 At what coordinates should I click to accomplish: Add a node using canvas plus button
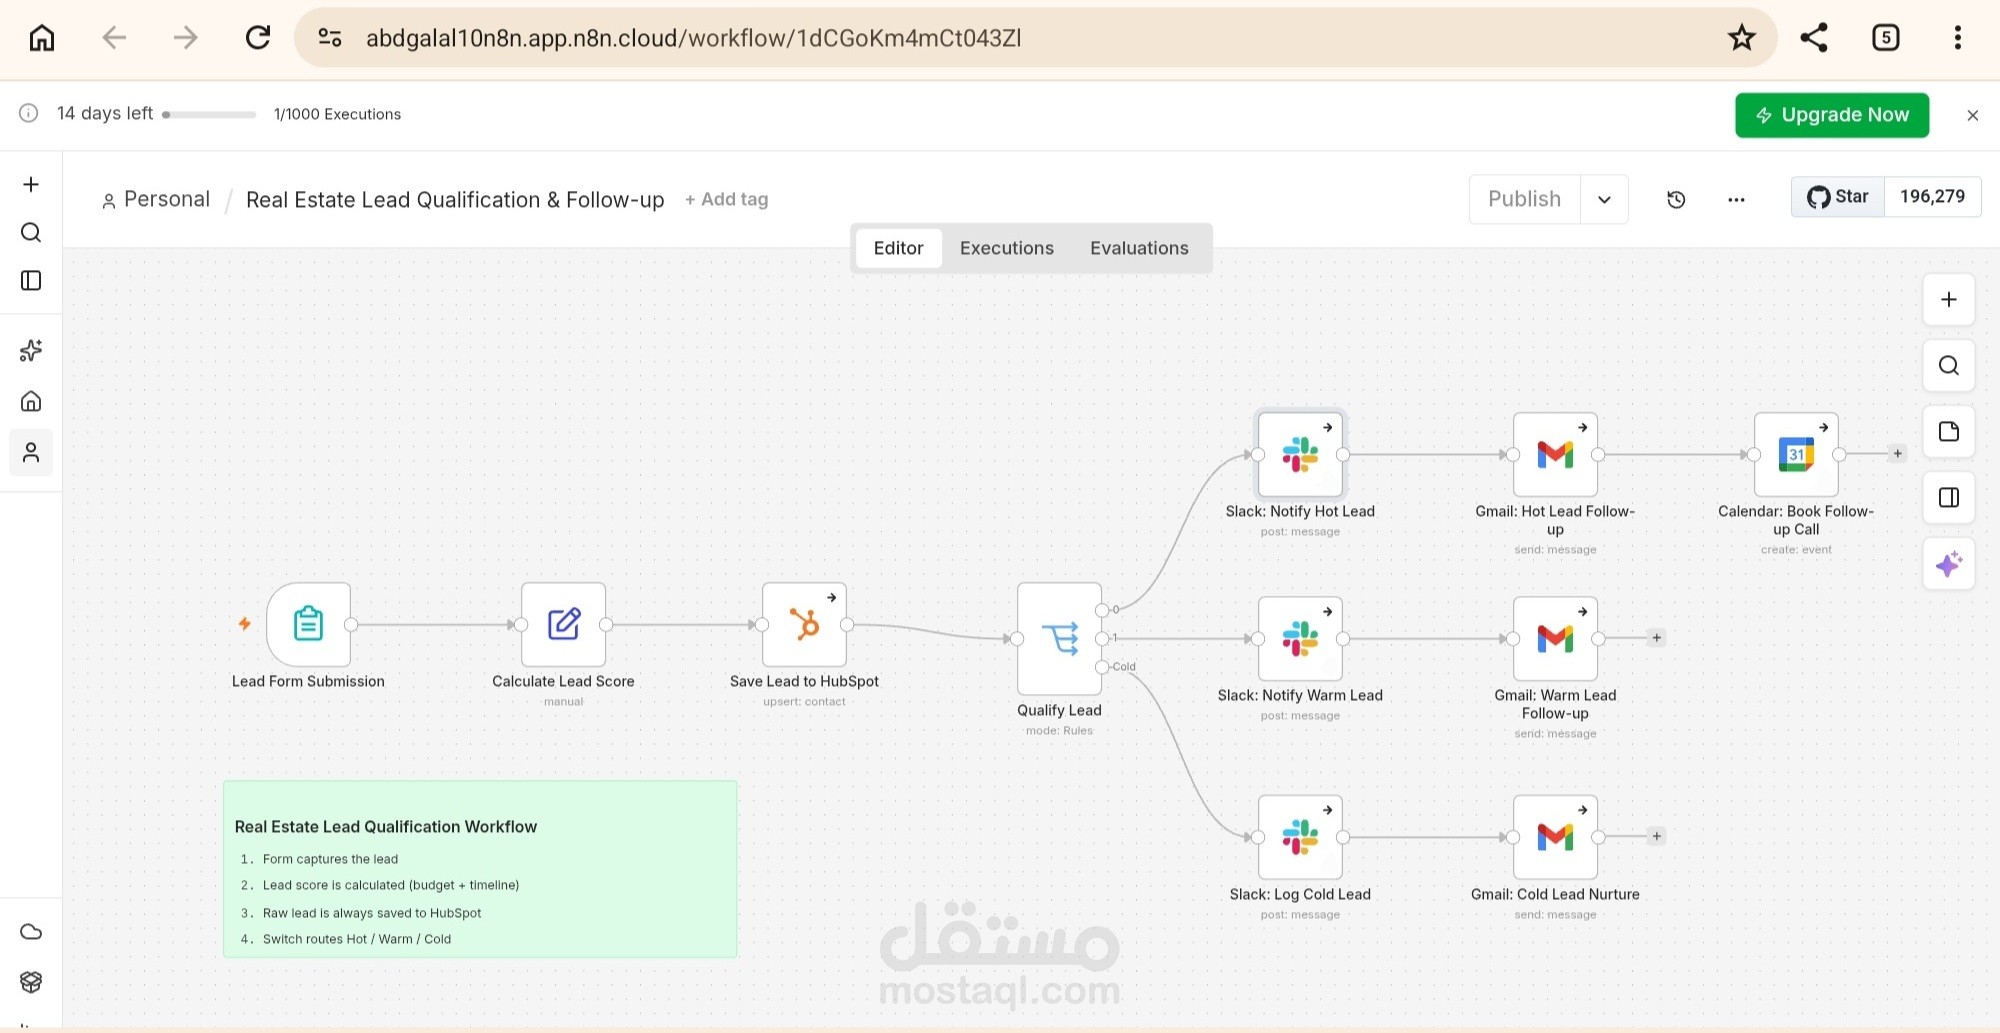[1949, 299]
